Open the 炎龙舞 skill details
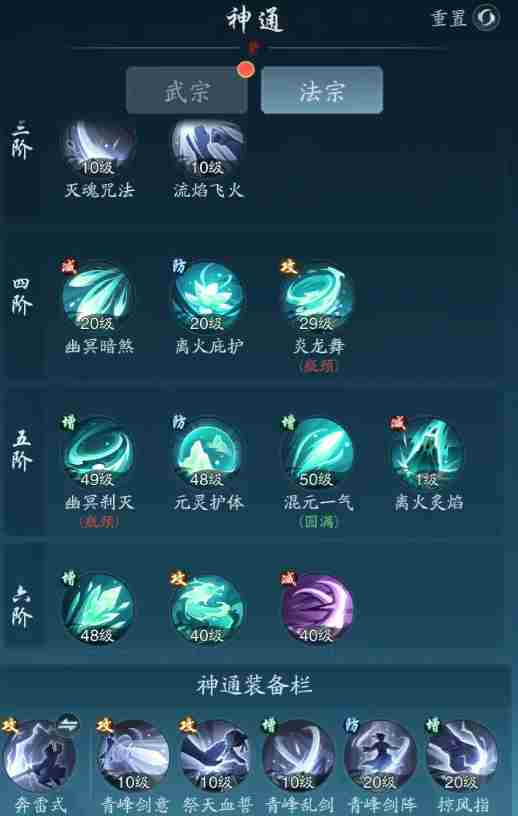 (317, 299)
